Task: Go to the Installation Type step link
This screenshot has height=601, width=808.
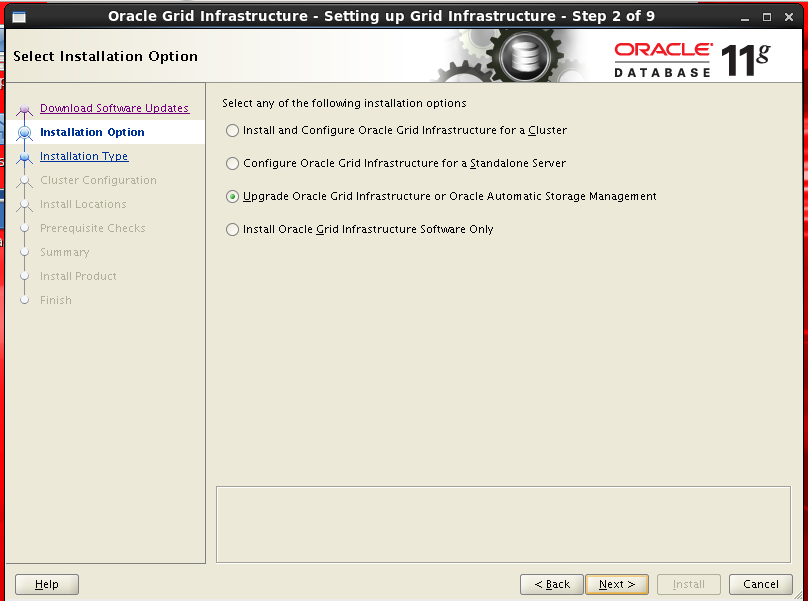Action: 84,156
